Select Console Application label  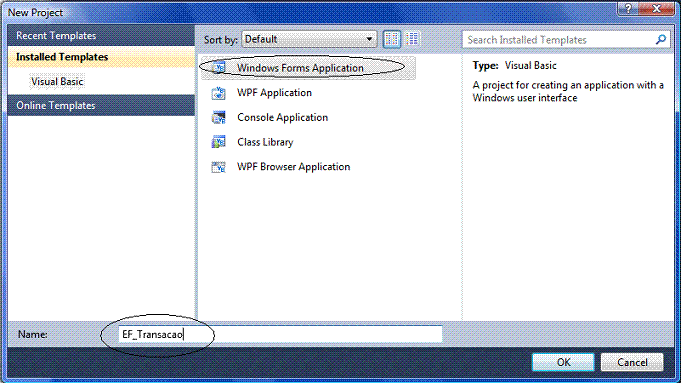point(282,118)
